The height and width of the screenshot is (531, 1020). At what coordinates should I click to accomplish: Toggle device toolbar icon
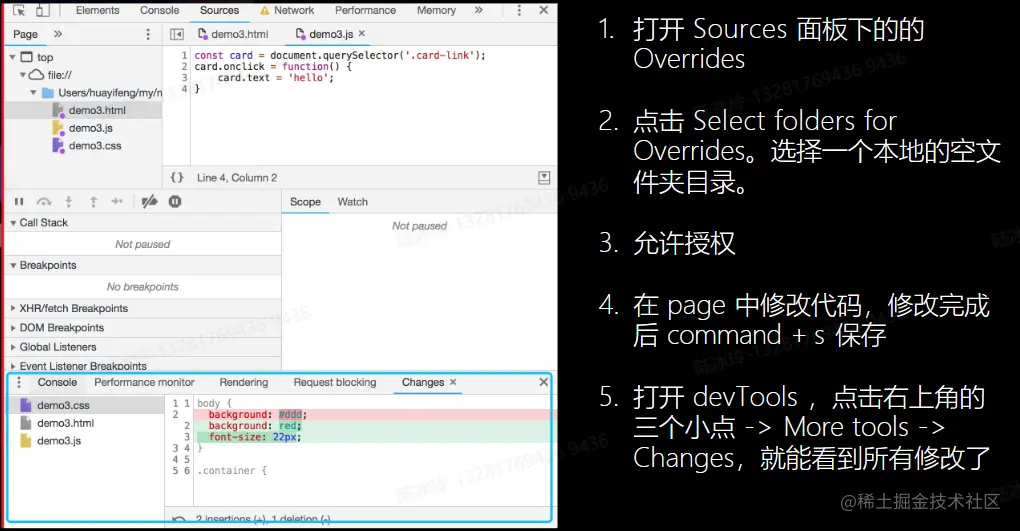click(42, 10)
